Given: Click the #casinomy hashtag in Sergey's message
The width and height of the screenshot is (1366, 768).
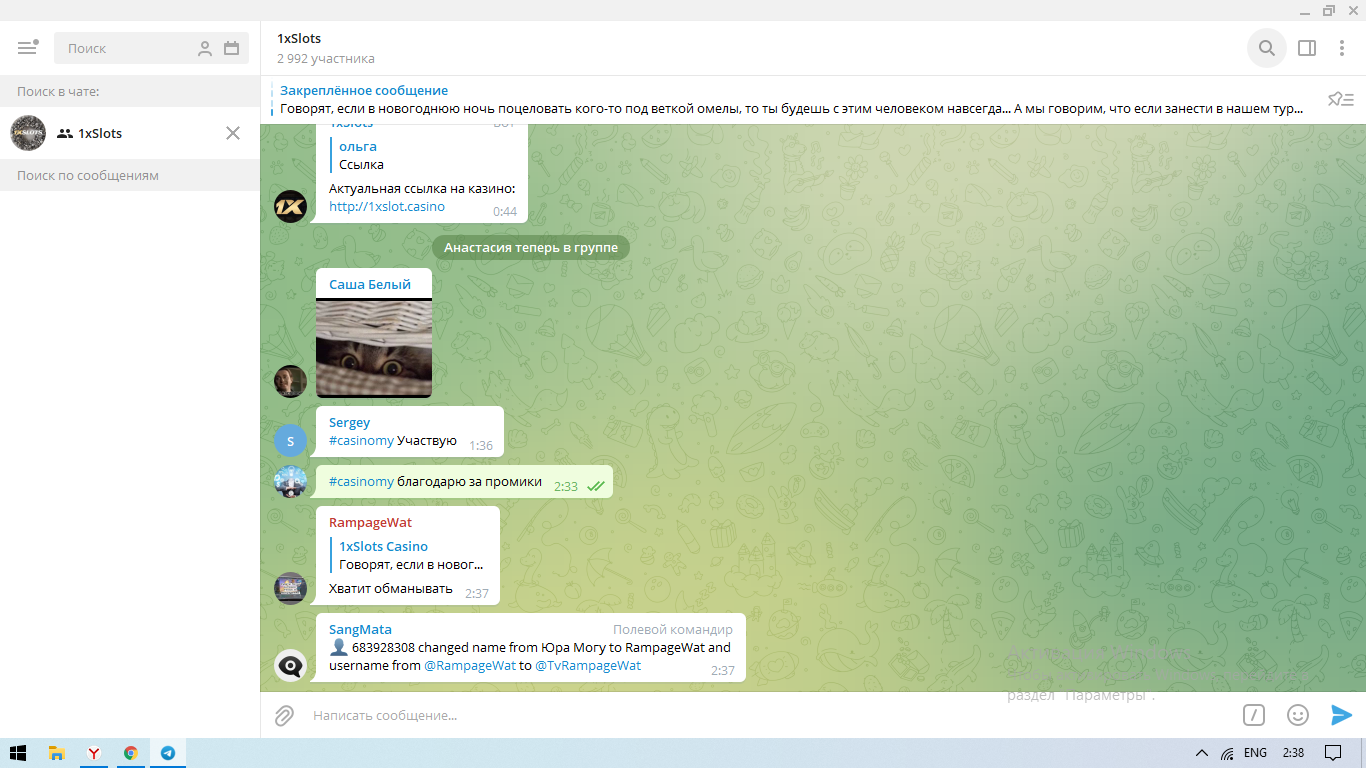Looking at the screenshot, I should click(x=361, y=441).
